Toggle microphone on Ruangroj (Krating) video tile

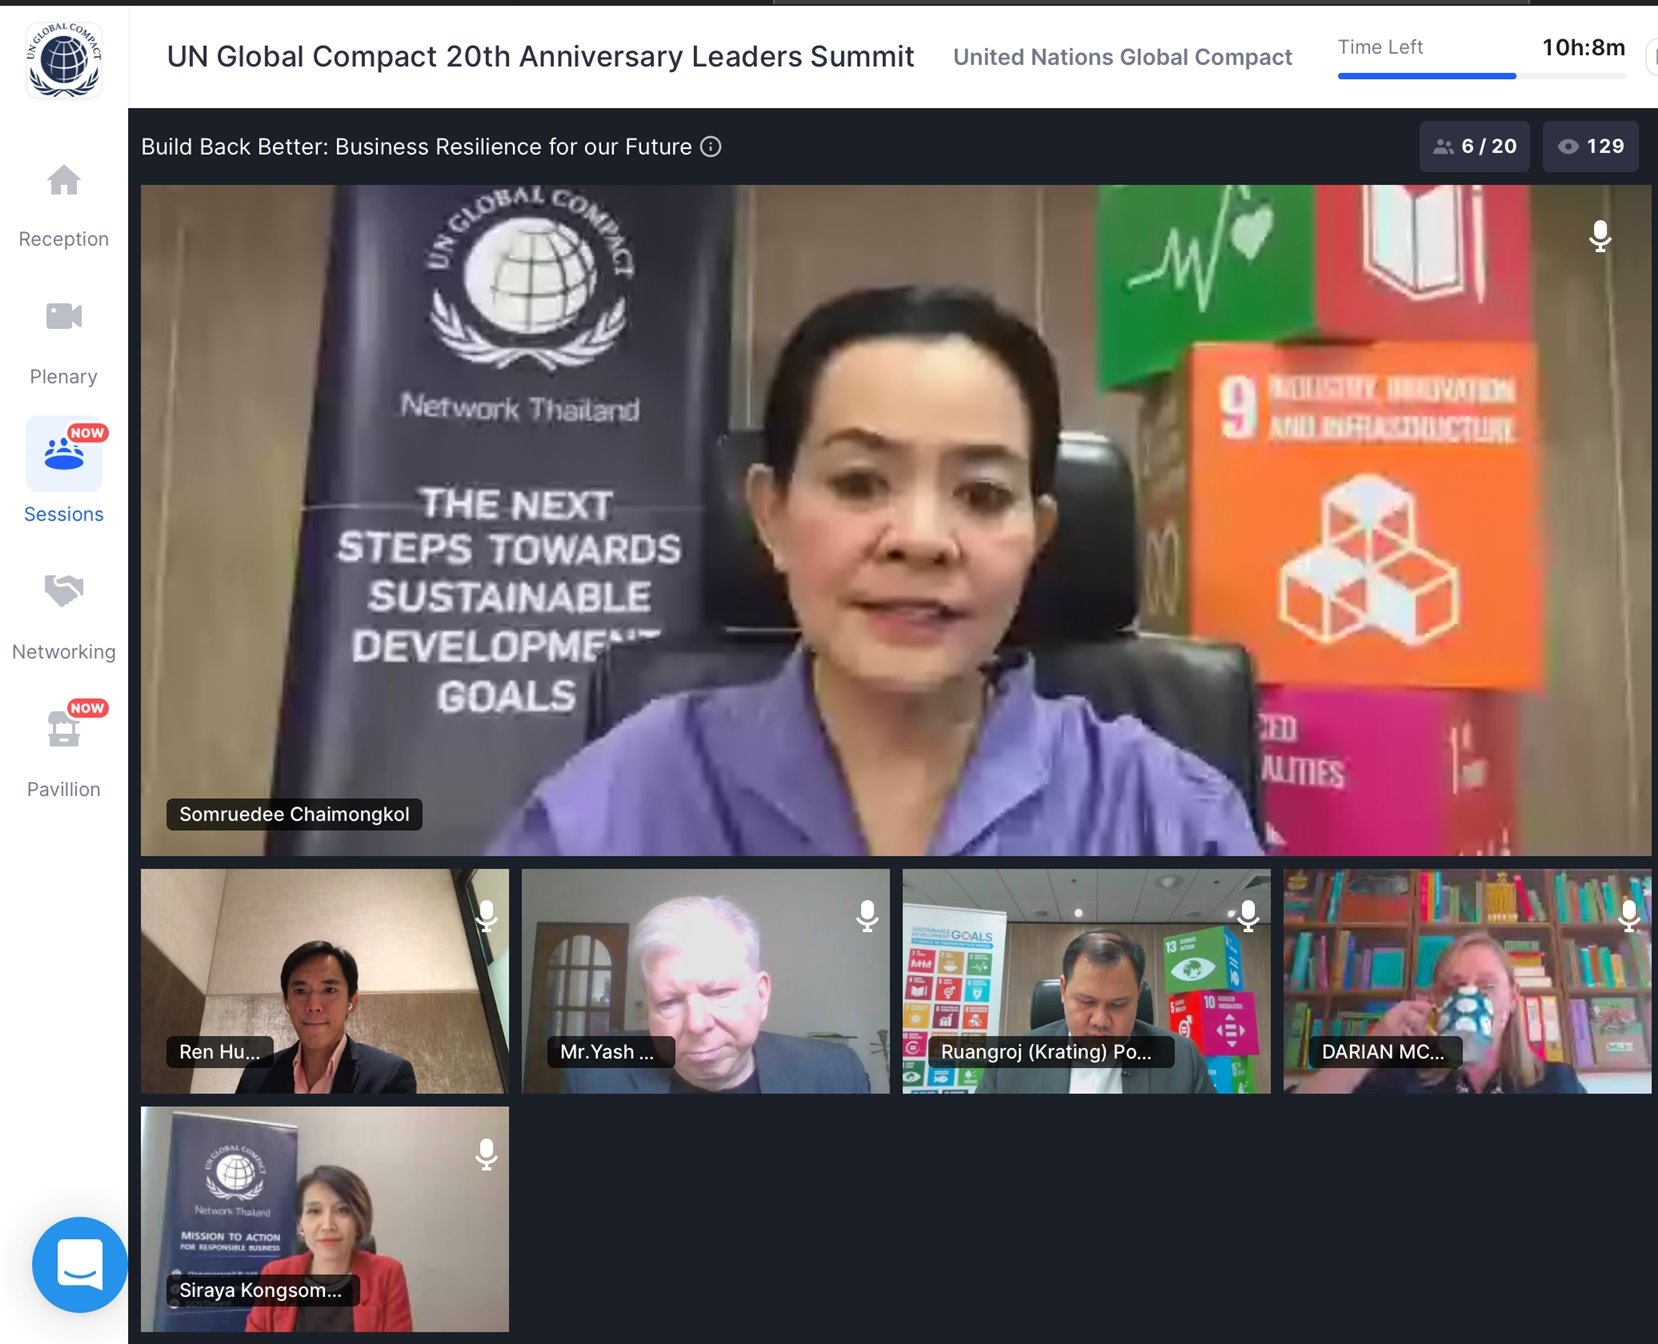click(x=1248, y=915)
